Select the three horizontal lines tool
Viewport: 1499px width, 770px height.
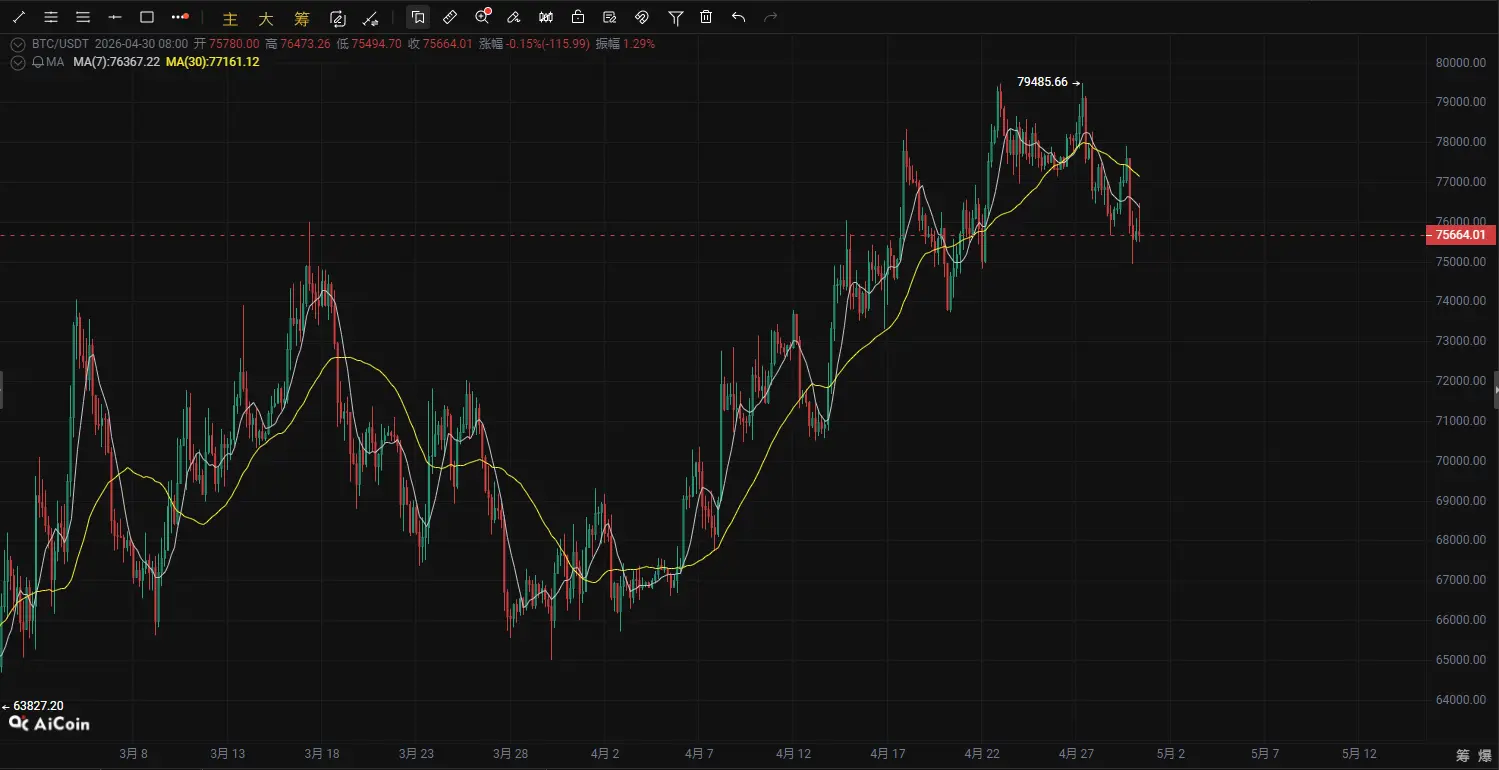tap(83, 17)
